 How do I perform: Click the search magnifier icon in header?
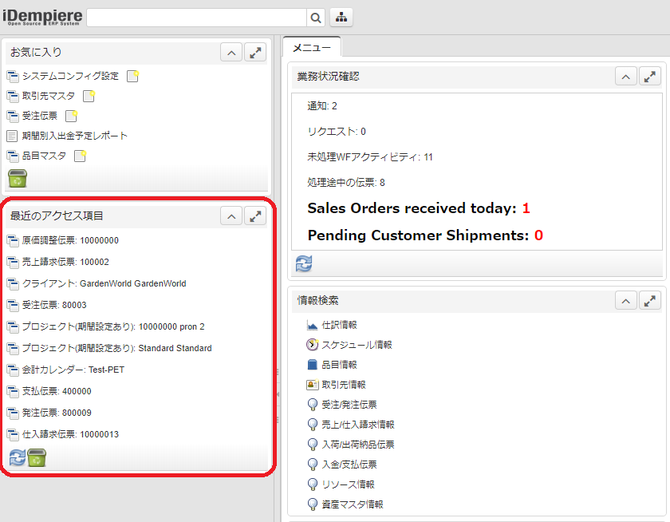tap(316, 18)
